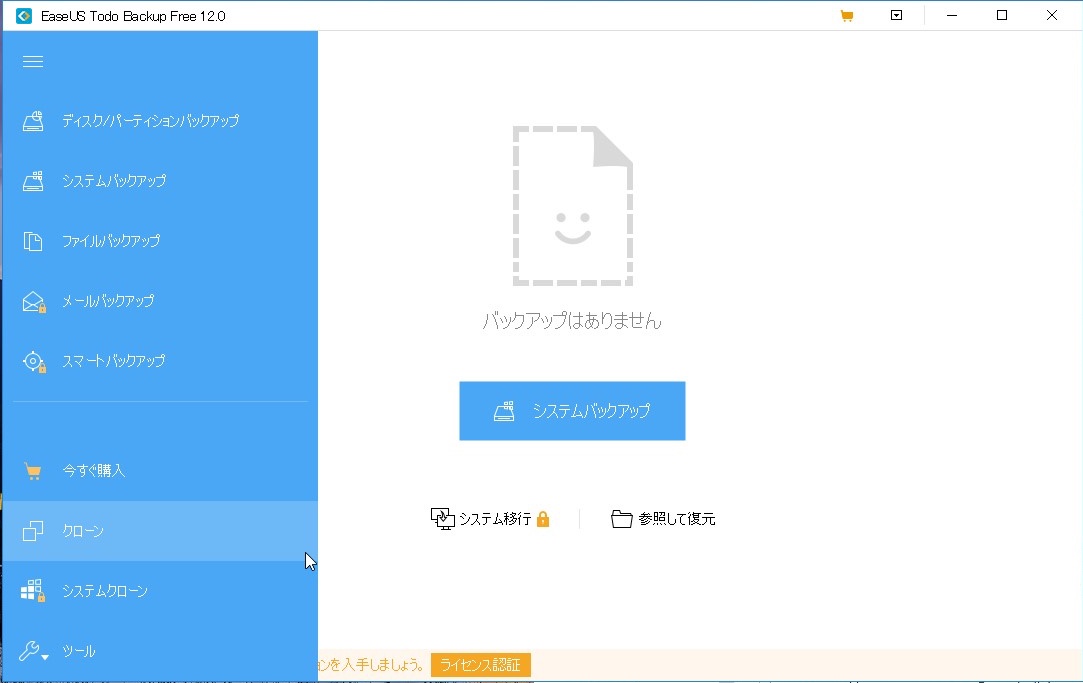The height and width of the screenshot is (683, 1083).
Task: Click 今すぐ購入 in the sidebar
Action: point(160,471)
